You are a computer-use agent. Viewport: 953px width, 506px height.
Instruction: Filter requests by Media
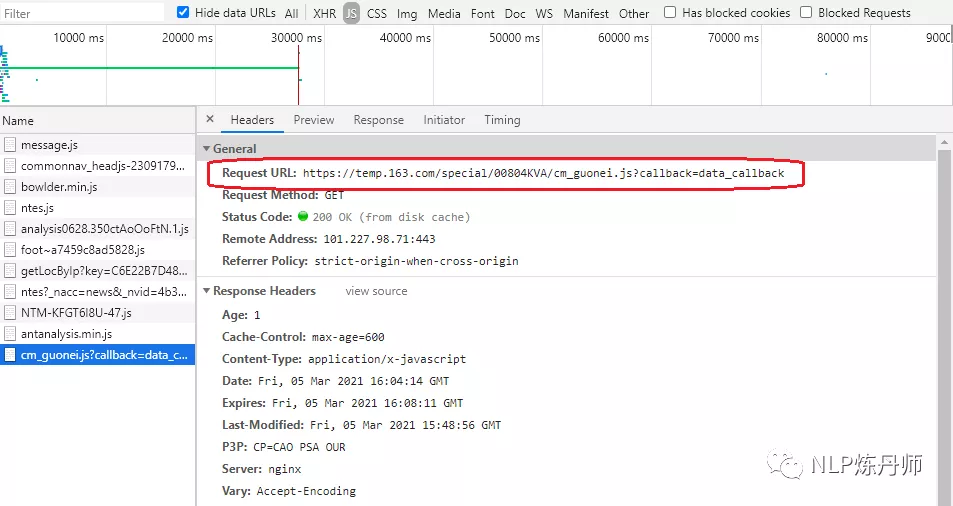444,13
